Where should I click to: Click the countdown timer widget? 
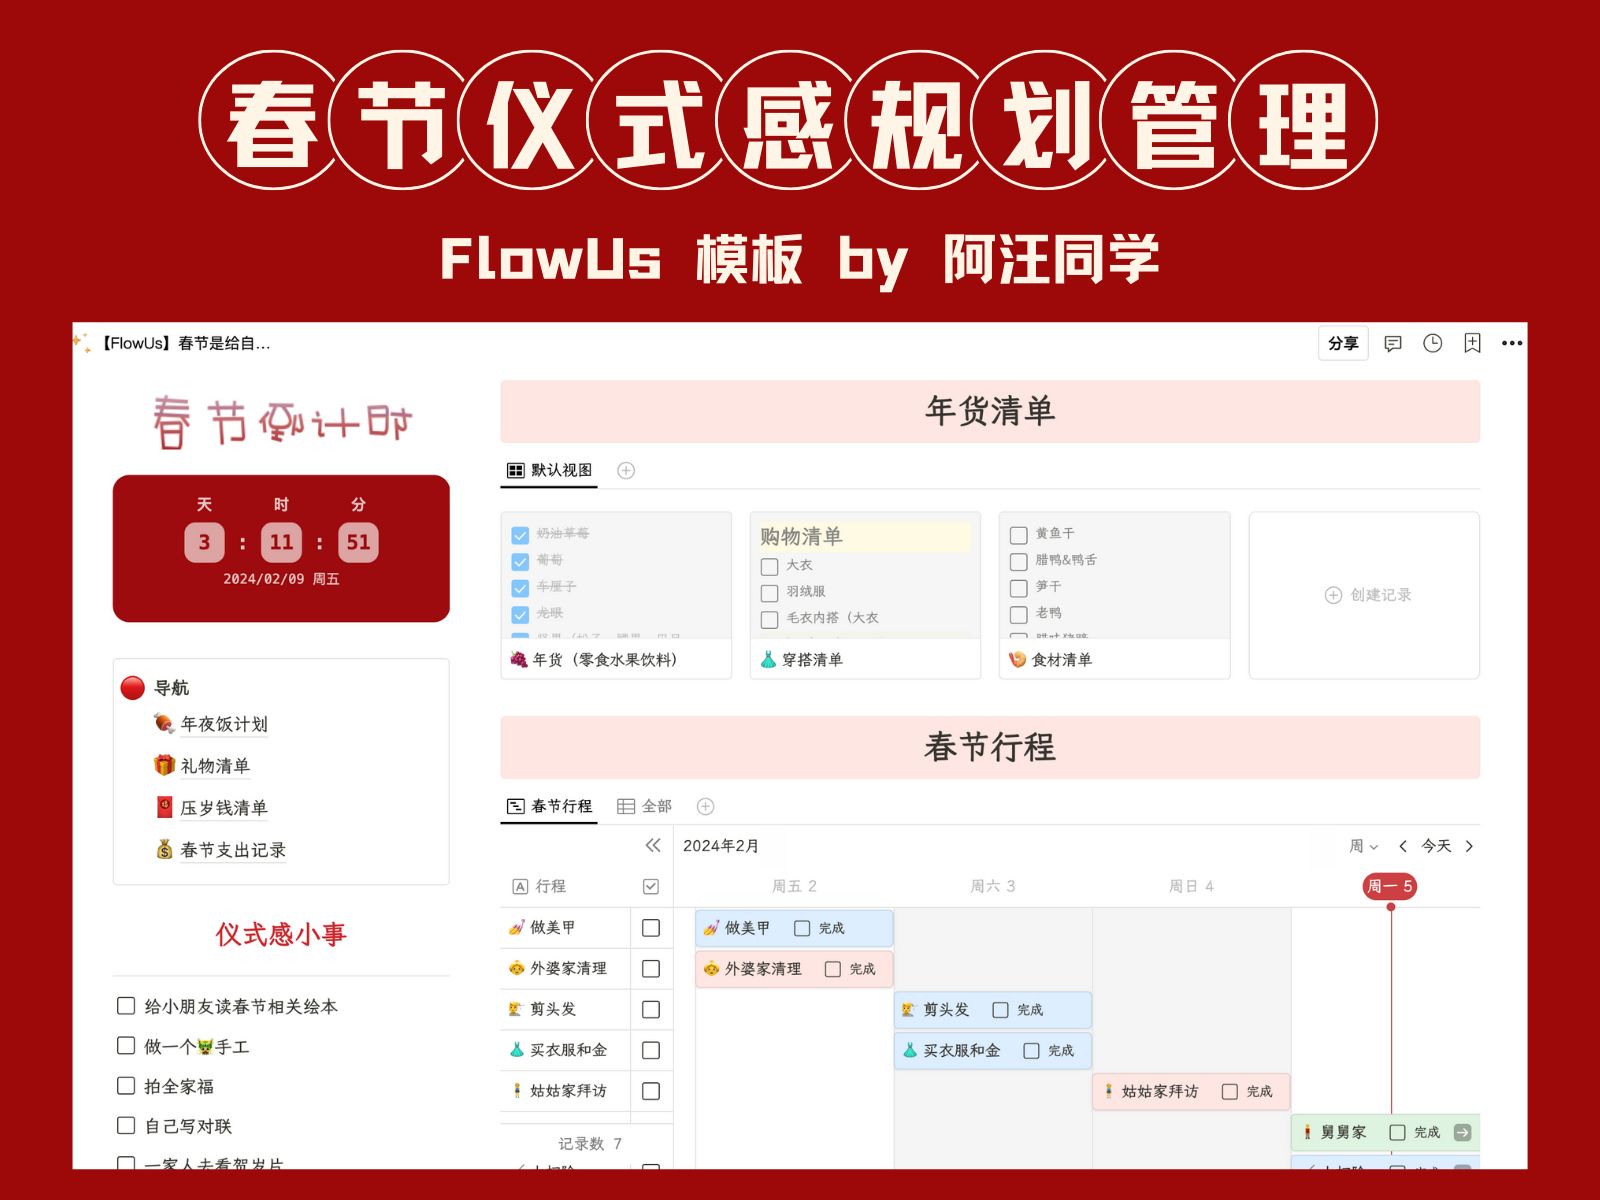point(281,548)
